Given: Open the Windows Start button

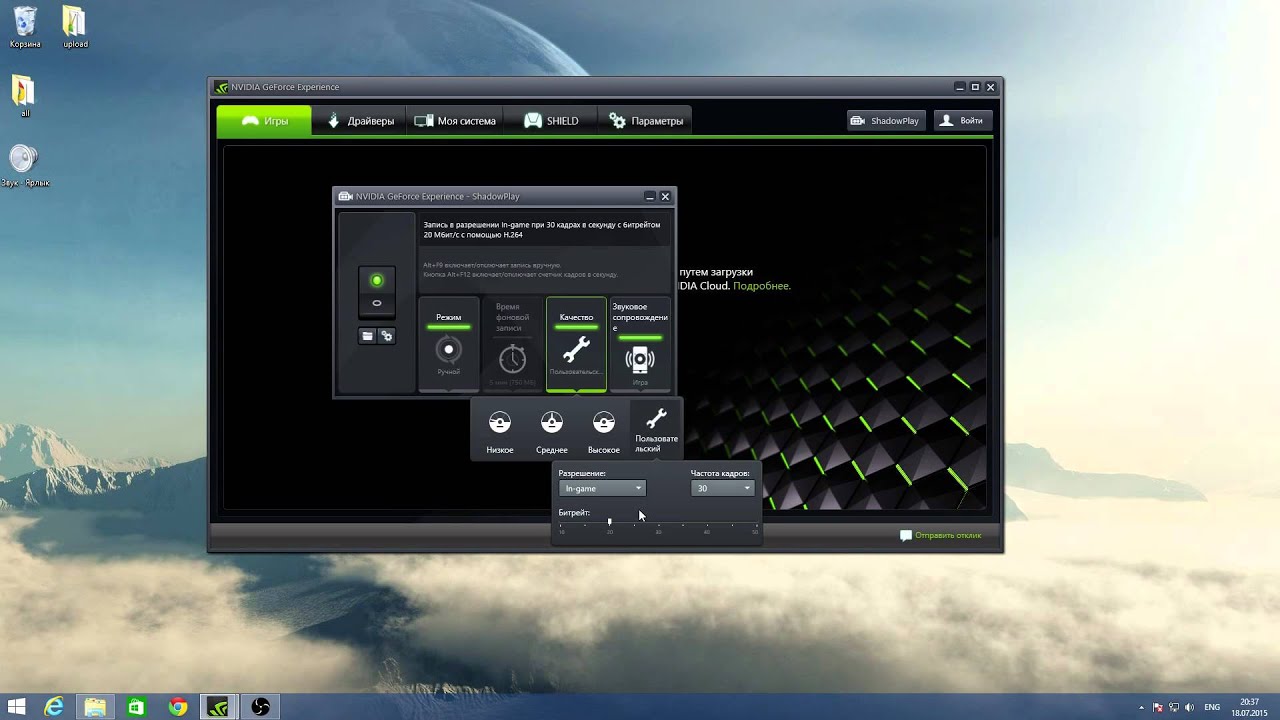Looking at the screenshot, I should (x=17, y=707).
